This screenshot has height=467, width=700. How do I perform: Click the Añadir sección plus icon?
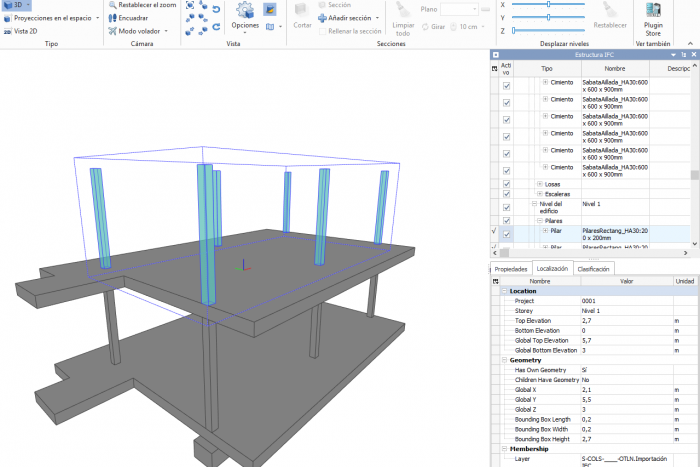point(320,18)
